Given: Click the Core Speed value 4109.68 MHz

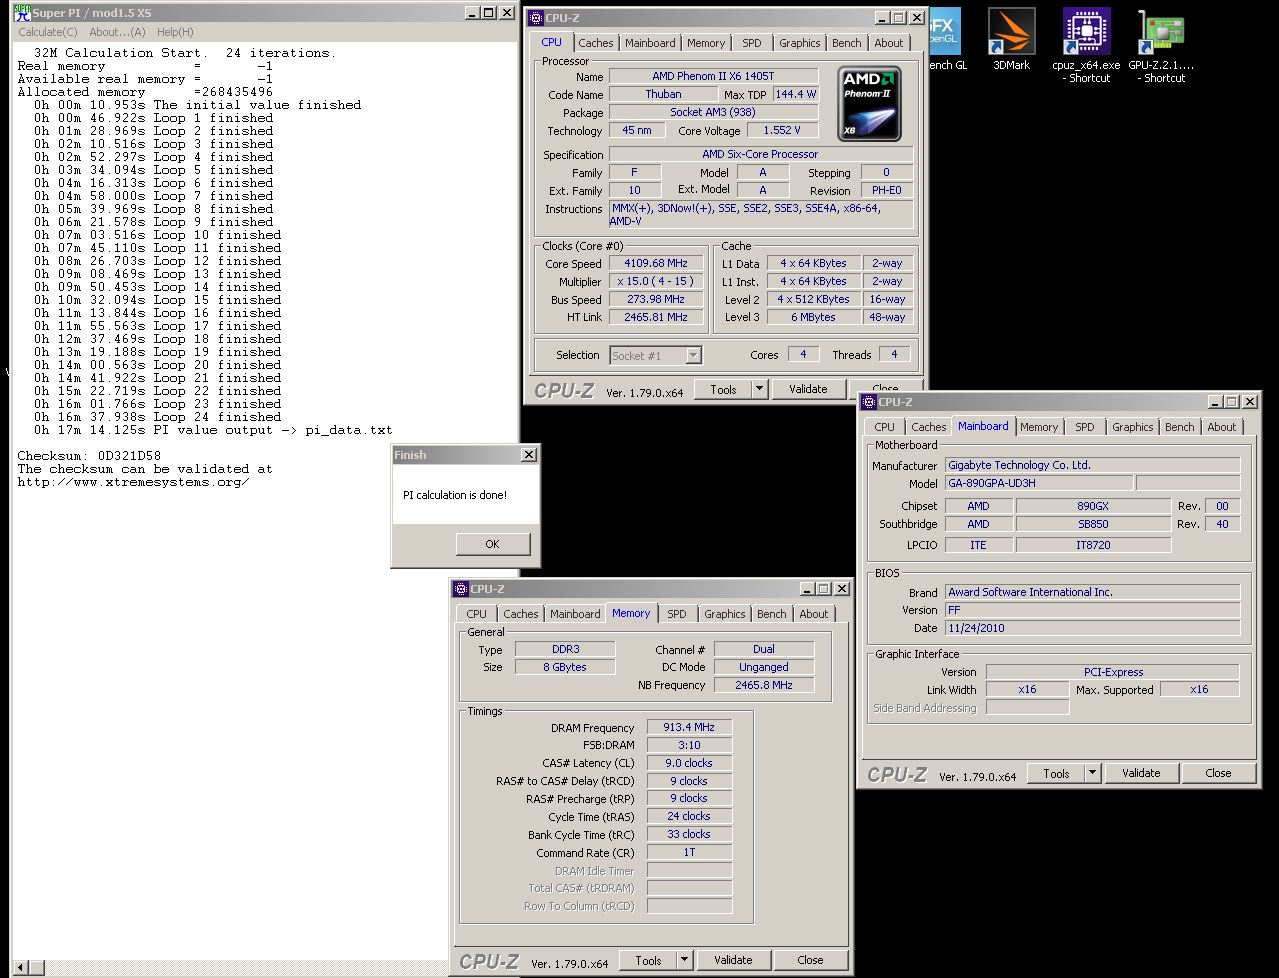Looking at the screenshot, I should click(656, 264).
